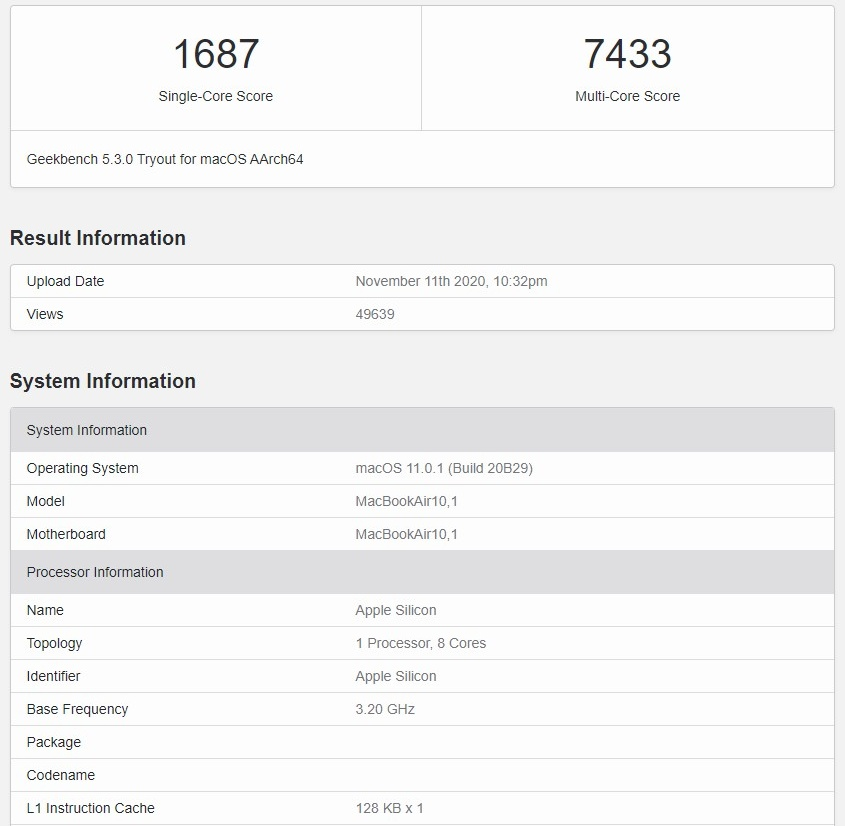Click the Model label
The height and width of the screenshot is (826, 845).
45,501
